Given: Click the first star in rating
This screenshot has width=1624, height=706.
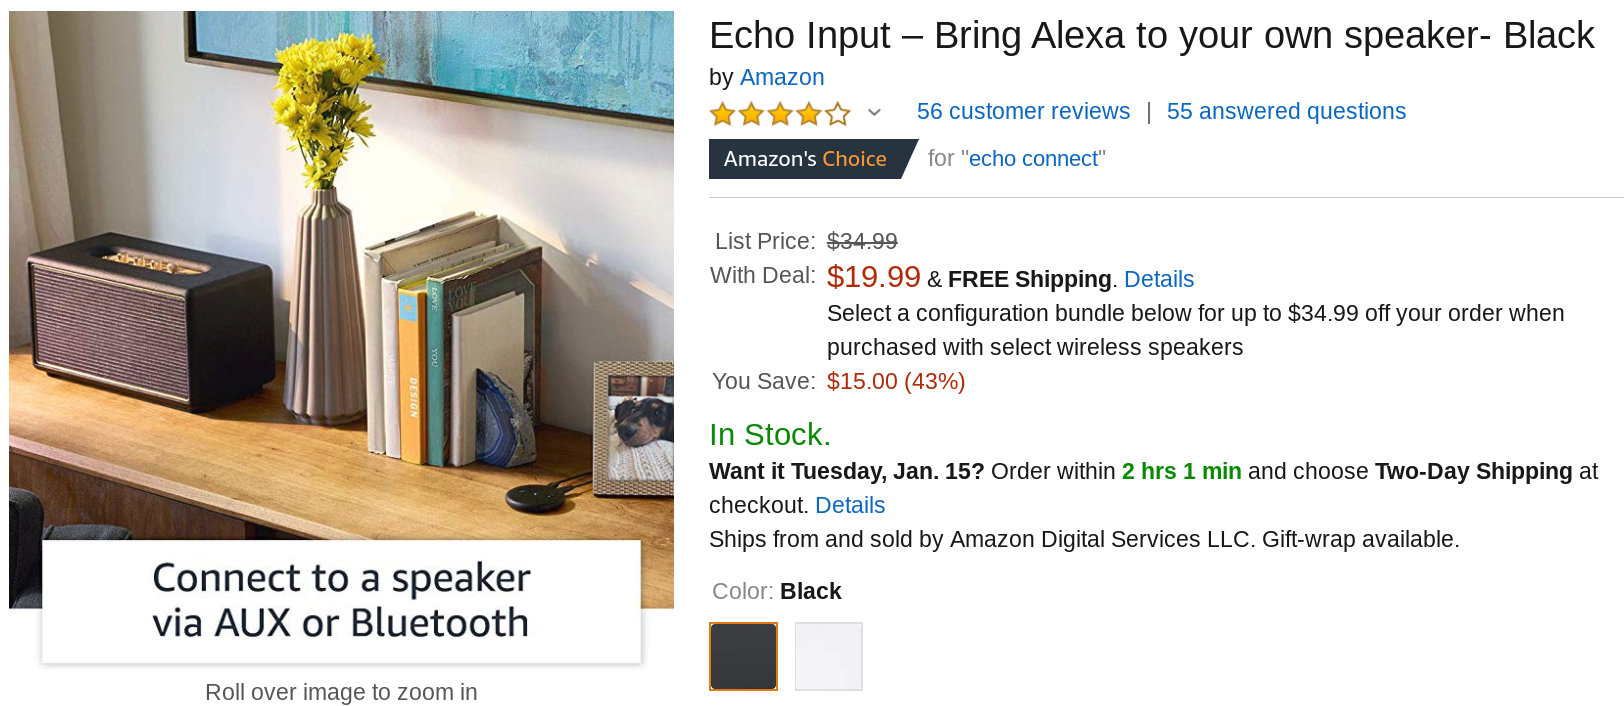Looking at the screenshot, I should [722, 113].
